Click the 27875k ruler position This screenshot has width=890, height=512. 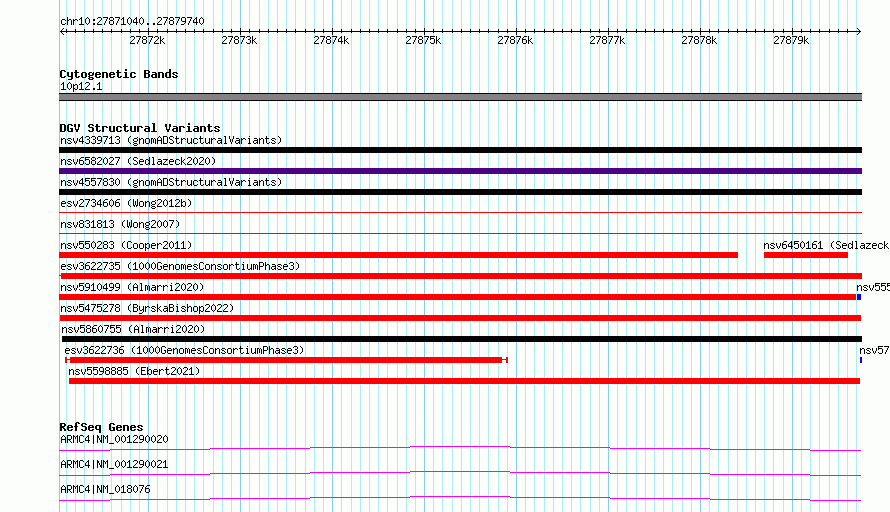[x=423, y=40]
